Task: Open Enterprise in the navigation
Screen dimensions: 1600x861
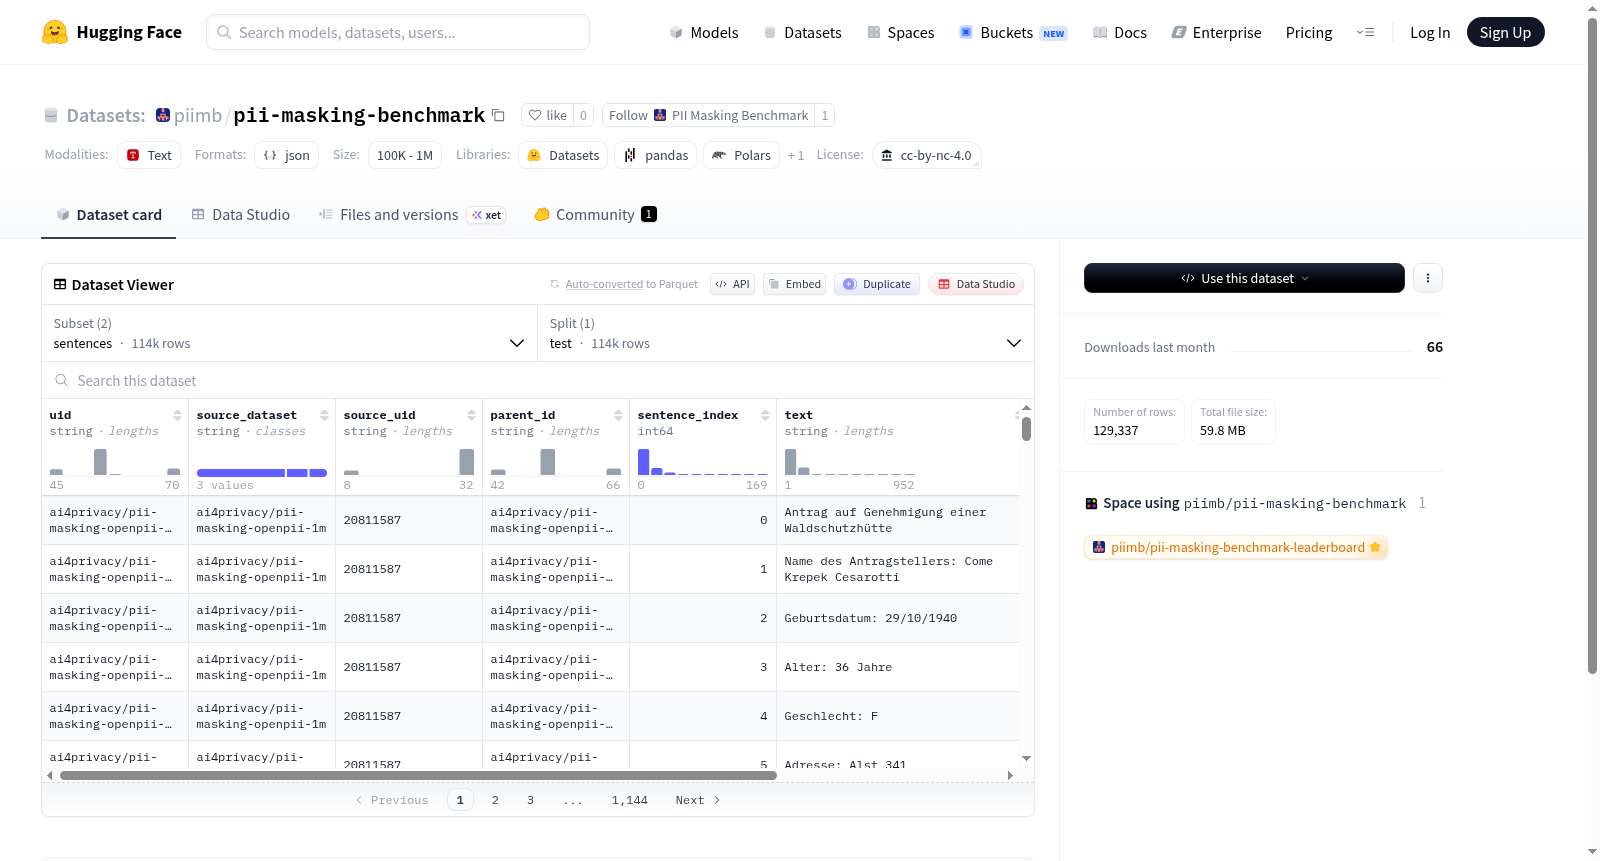Action: 1216,32
